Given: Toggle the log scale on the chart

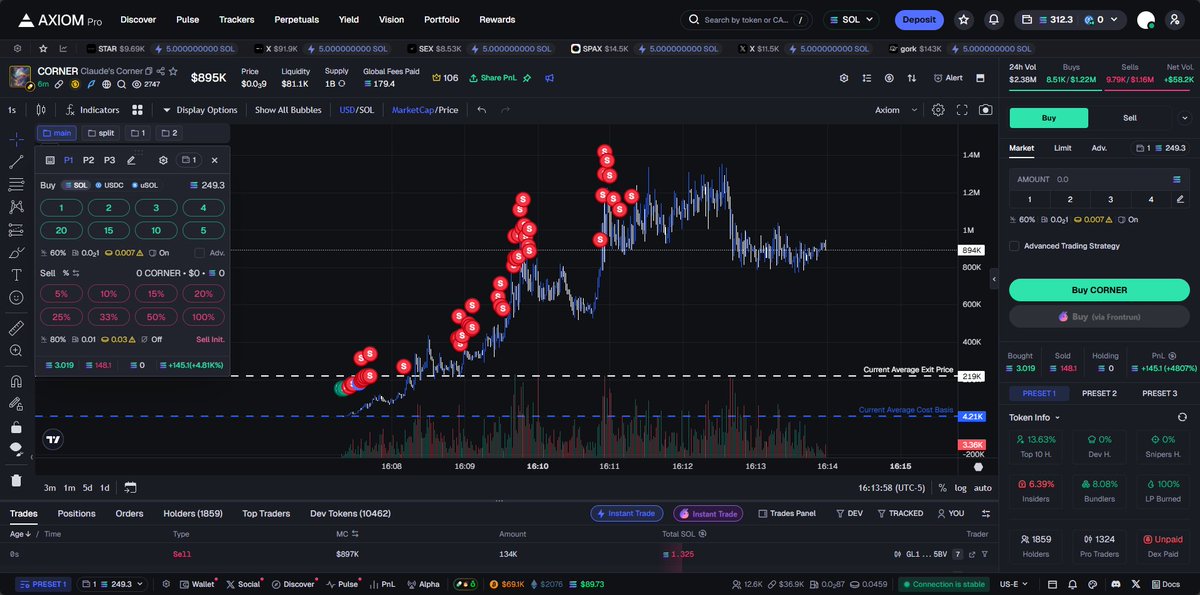Looking at the screenshot, I should (x=961, y=488).
